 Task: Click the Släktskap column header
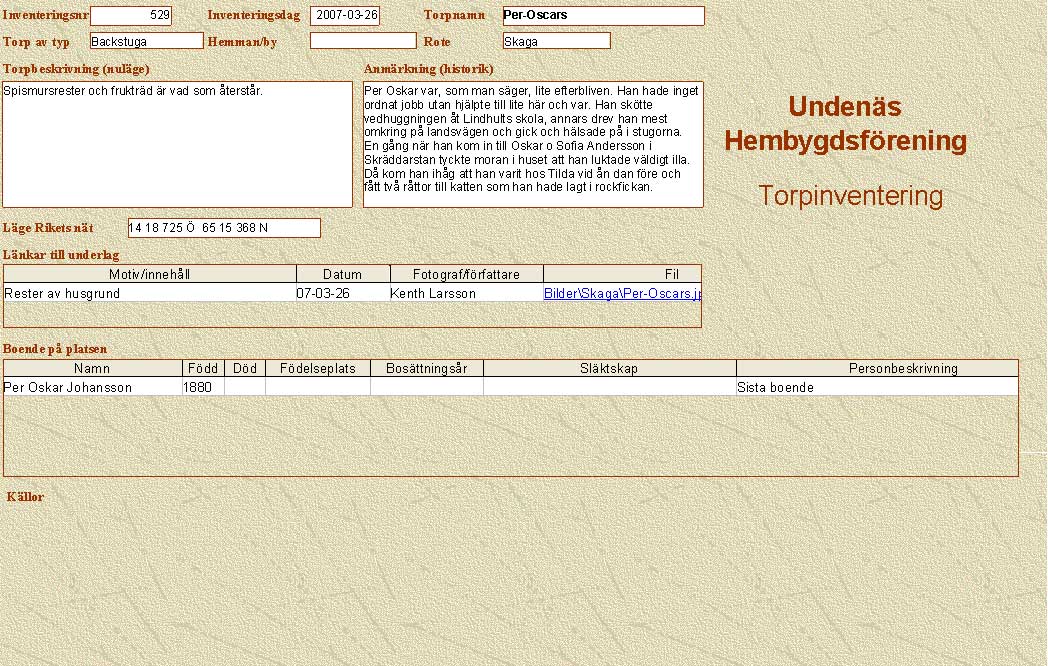(609, 368)
